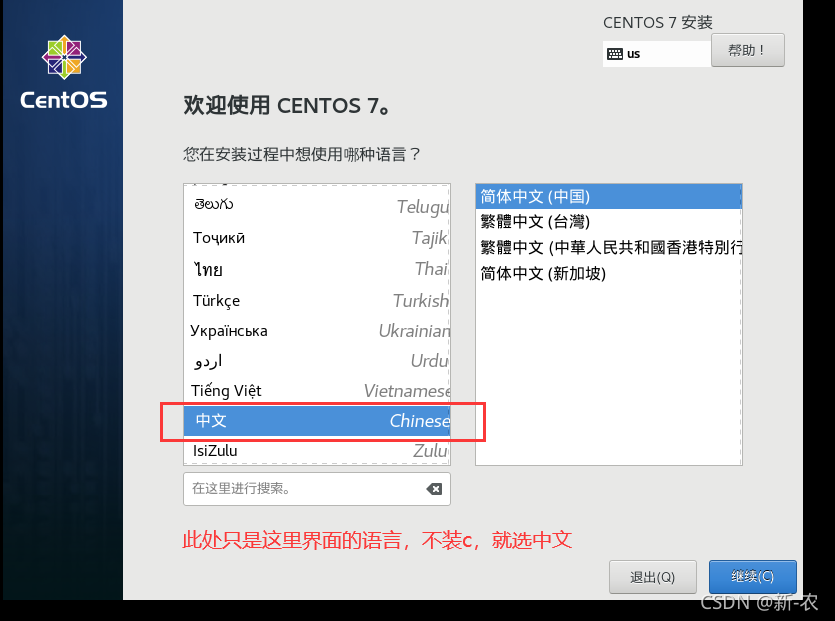
Task: Select Telugu in the language list
Action: (317, 206)
